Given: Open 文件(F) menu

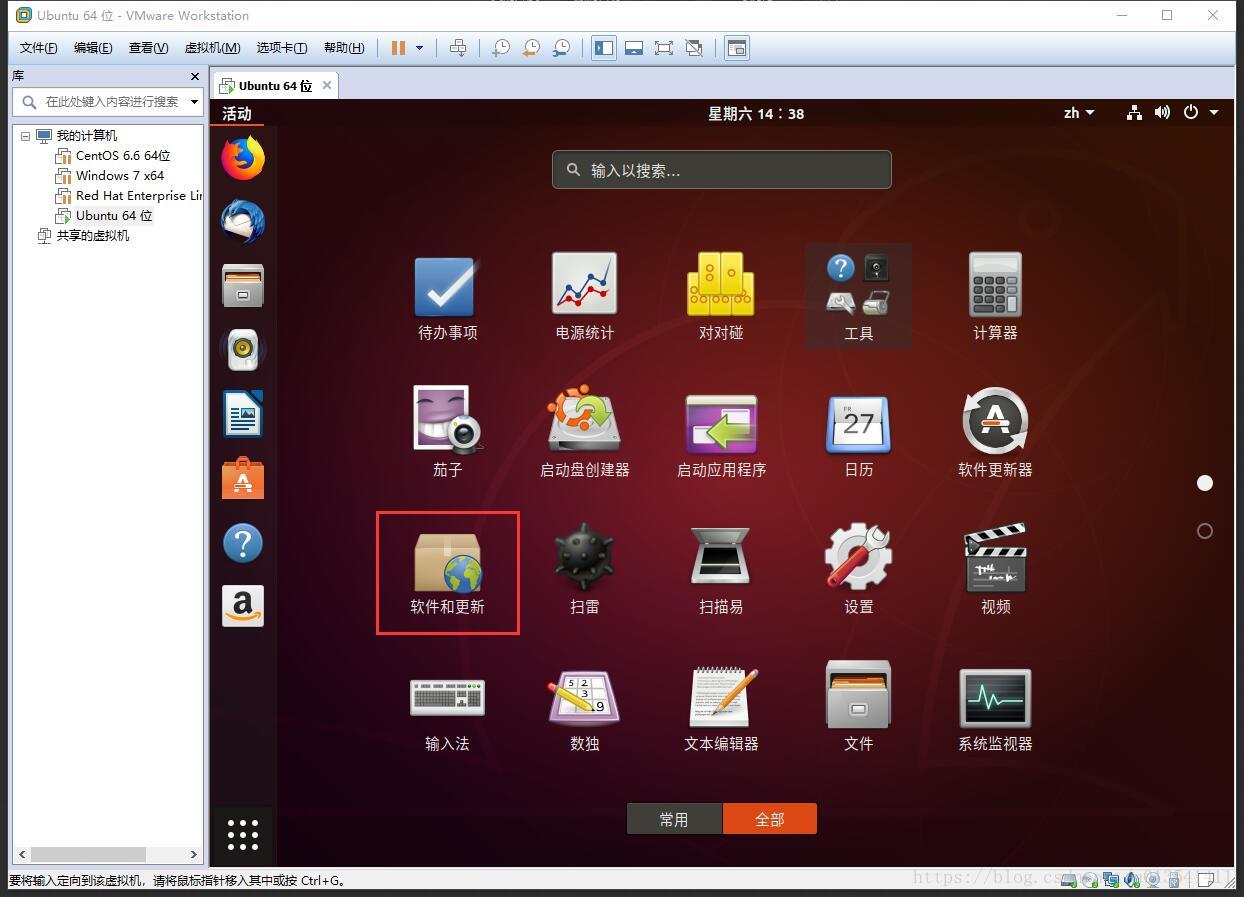Looking at the screenshot, I should (x=39, y=48).
